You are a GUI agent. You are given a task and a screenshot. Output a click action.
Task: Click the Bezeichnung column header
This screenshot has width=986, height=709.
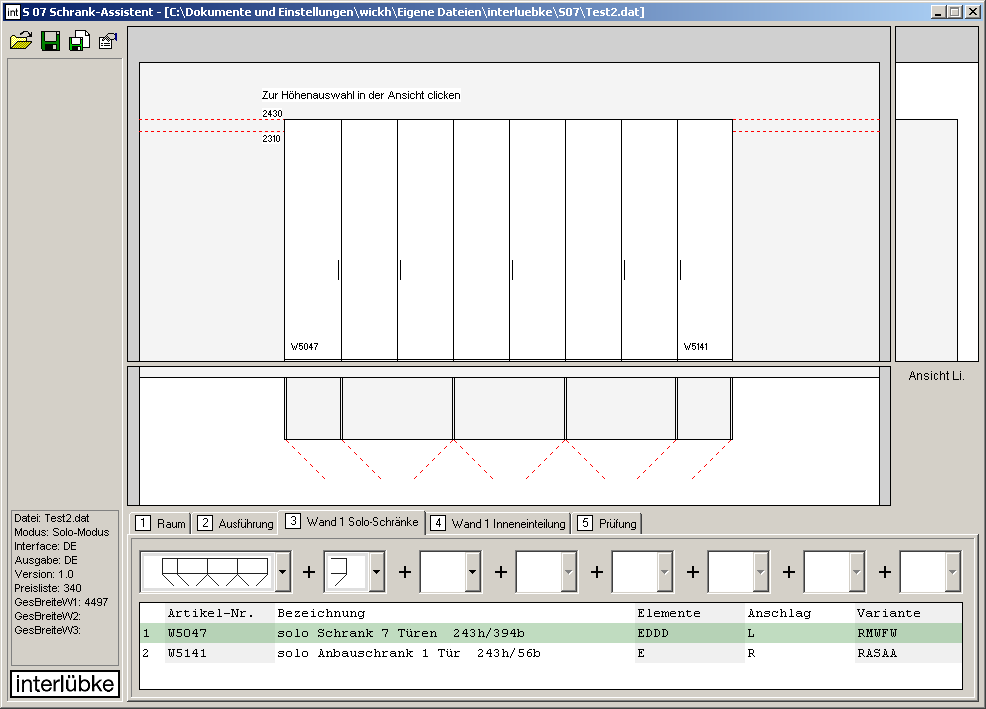(321, 613)
